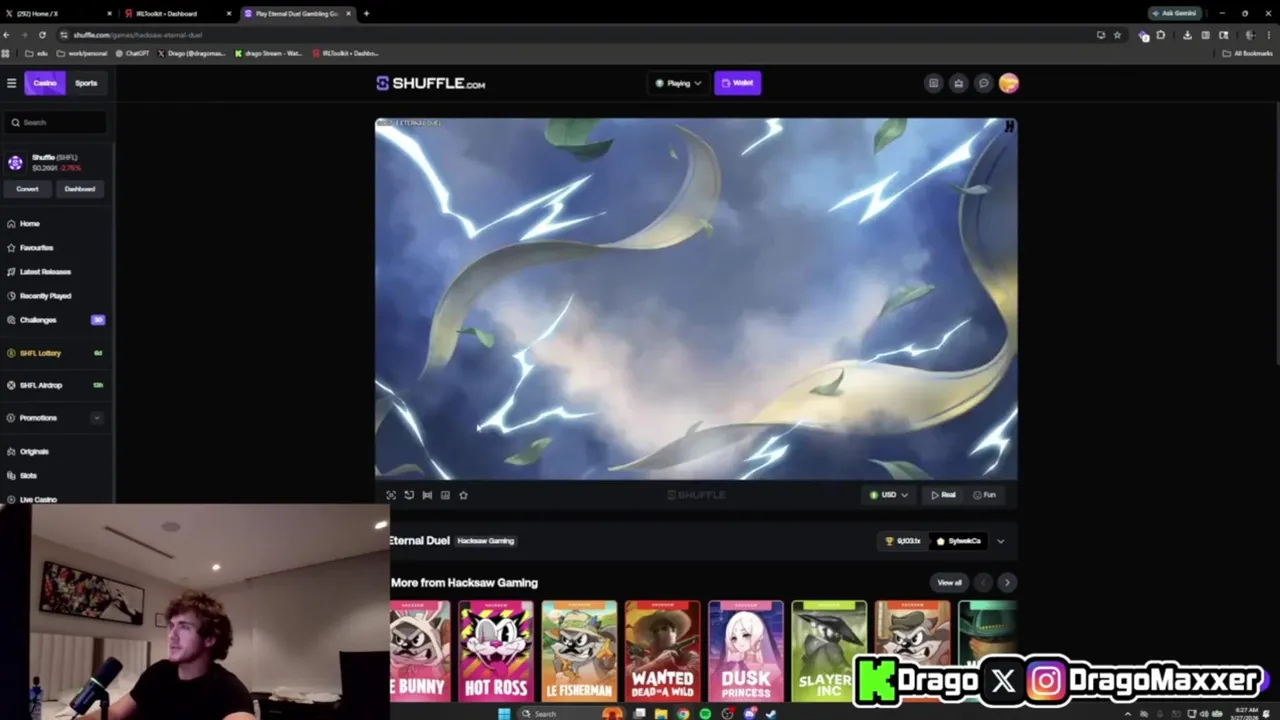
Task: Open the header crown icon
Action: (x=958, y=83)
